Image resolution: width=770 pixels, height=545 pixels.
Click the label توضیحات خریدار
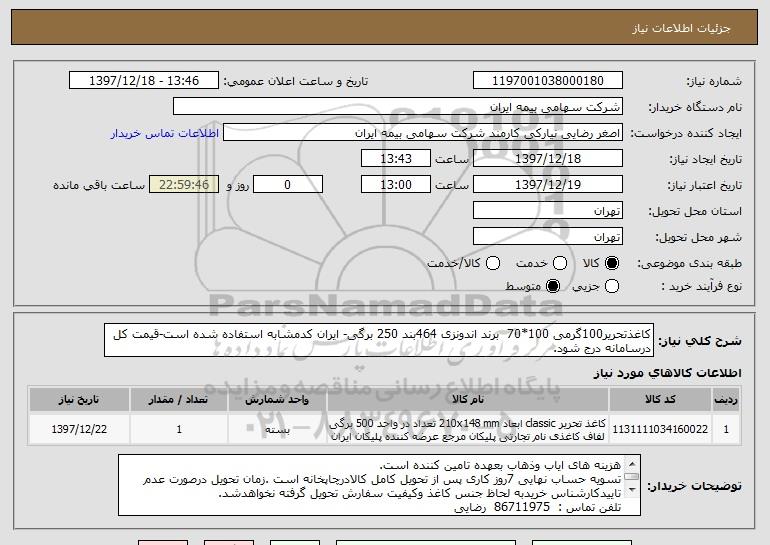click(694, 486)
